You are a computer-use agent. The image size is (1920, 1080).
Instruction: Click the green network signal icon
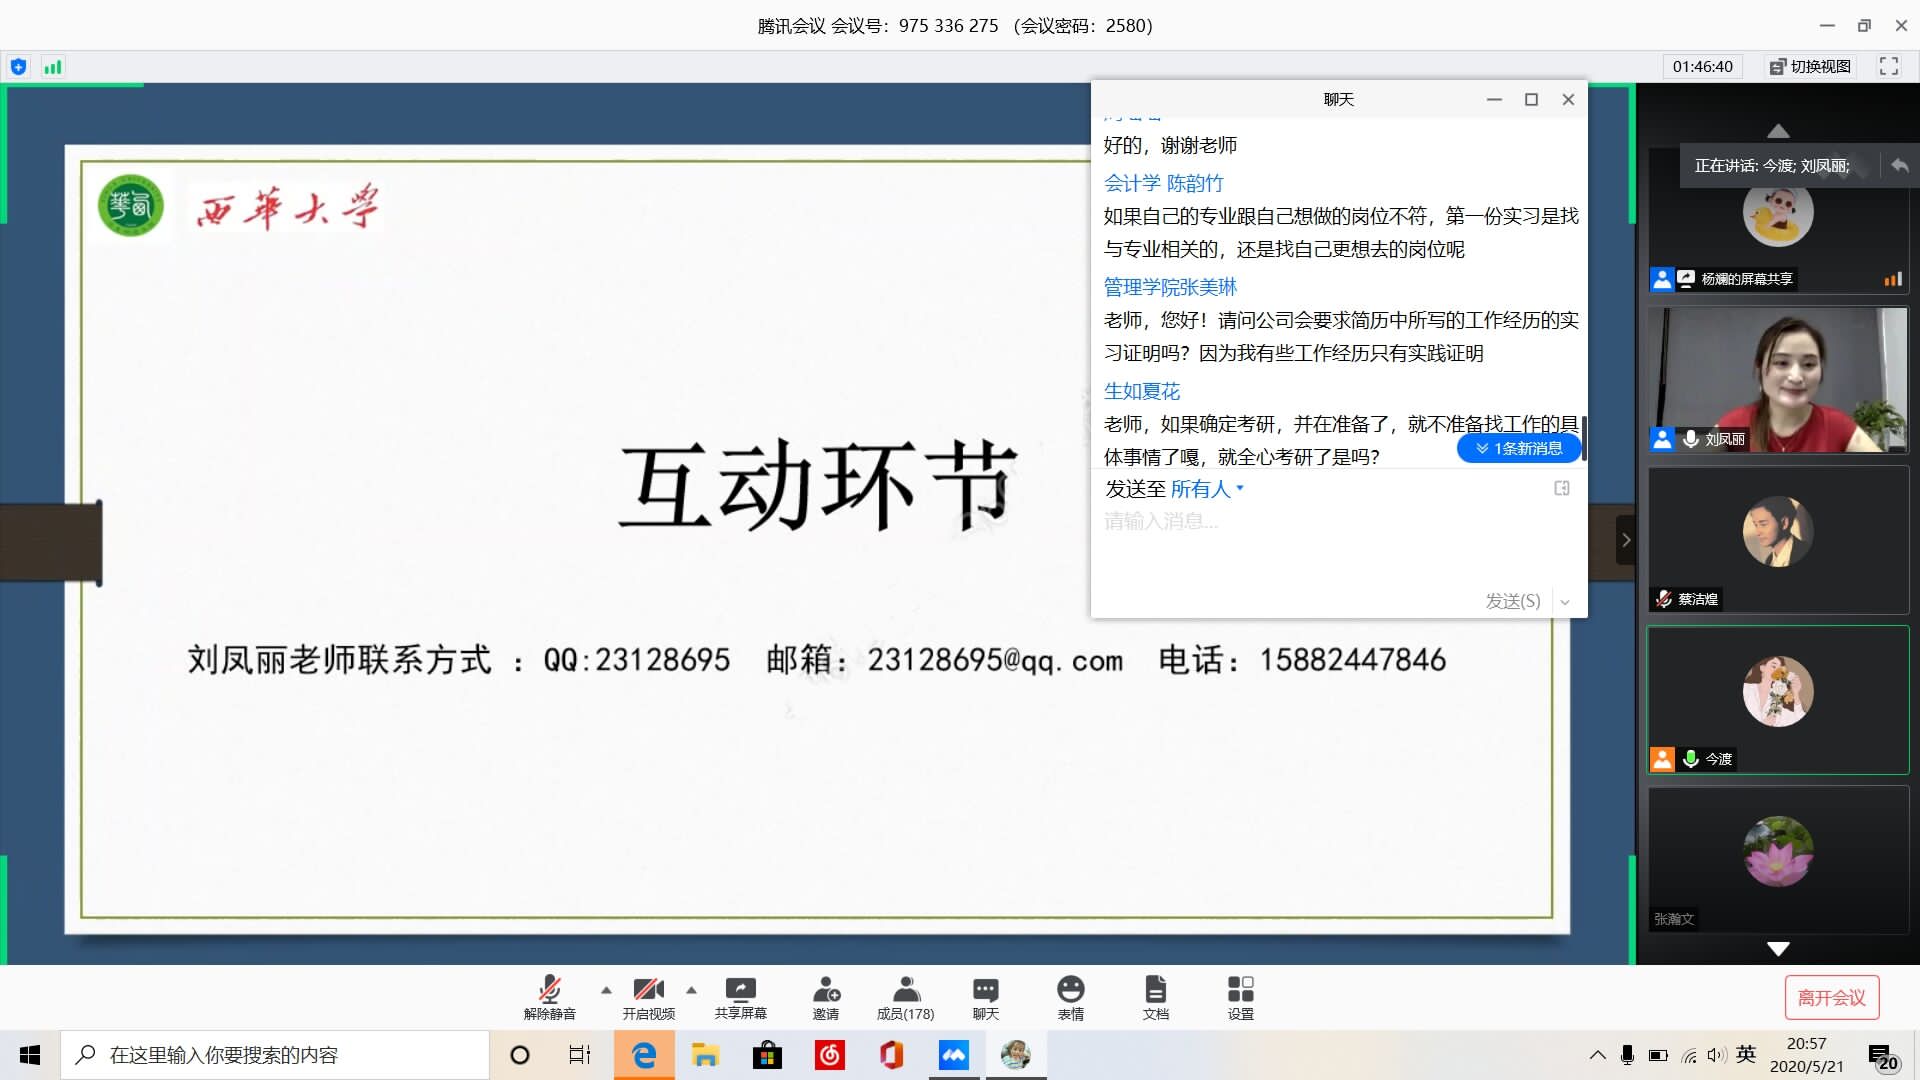pos(53,67)
